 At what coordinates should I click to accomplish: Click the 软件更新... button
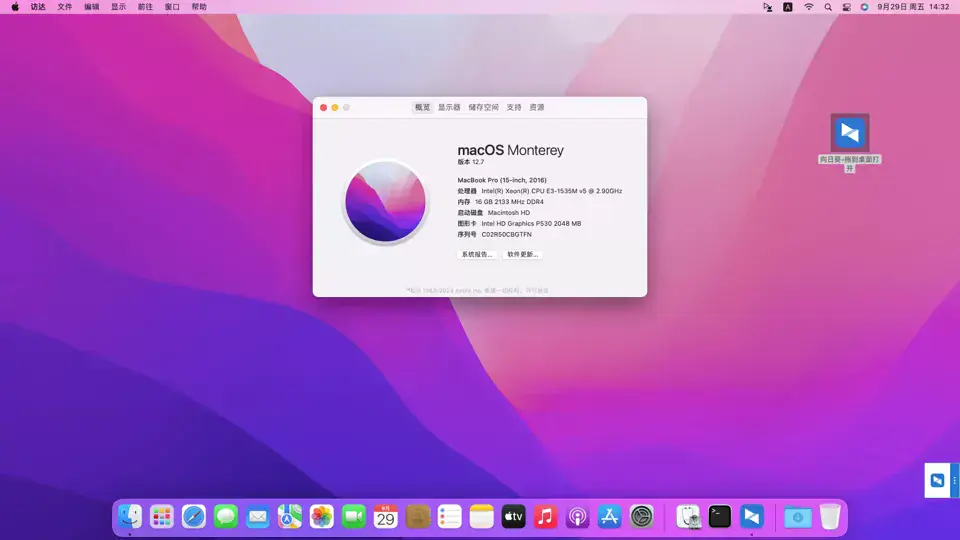(522, 254)
